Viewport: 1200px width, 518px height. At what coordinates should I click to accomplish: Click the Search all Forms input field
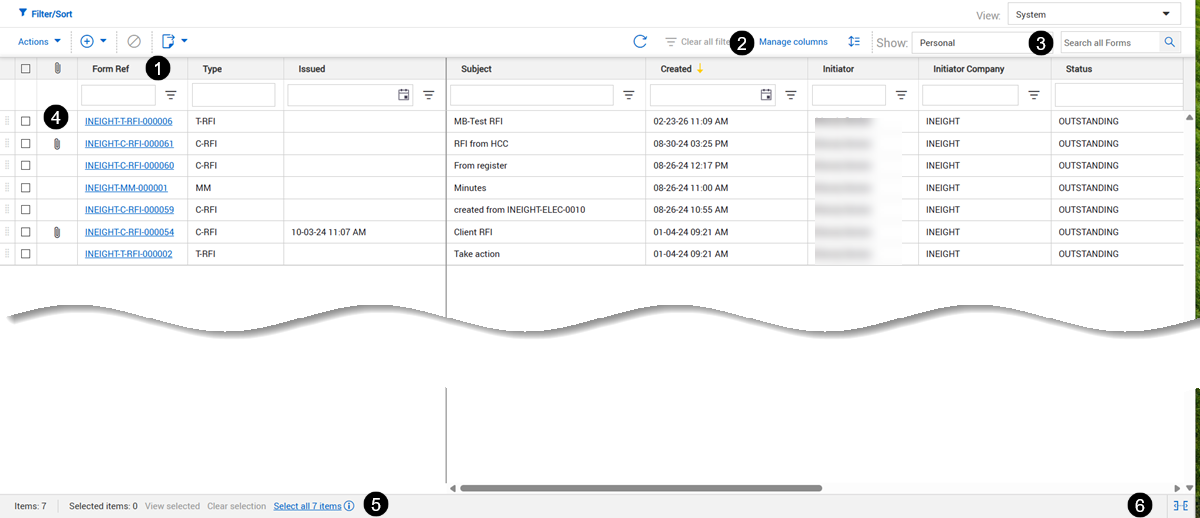pos(1108,43)
